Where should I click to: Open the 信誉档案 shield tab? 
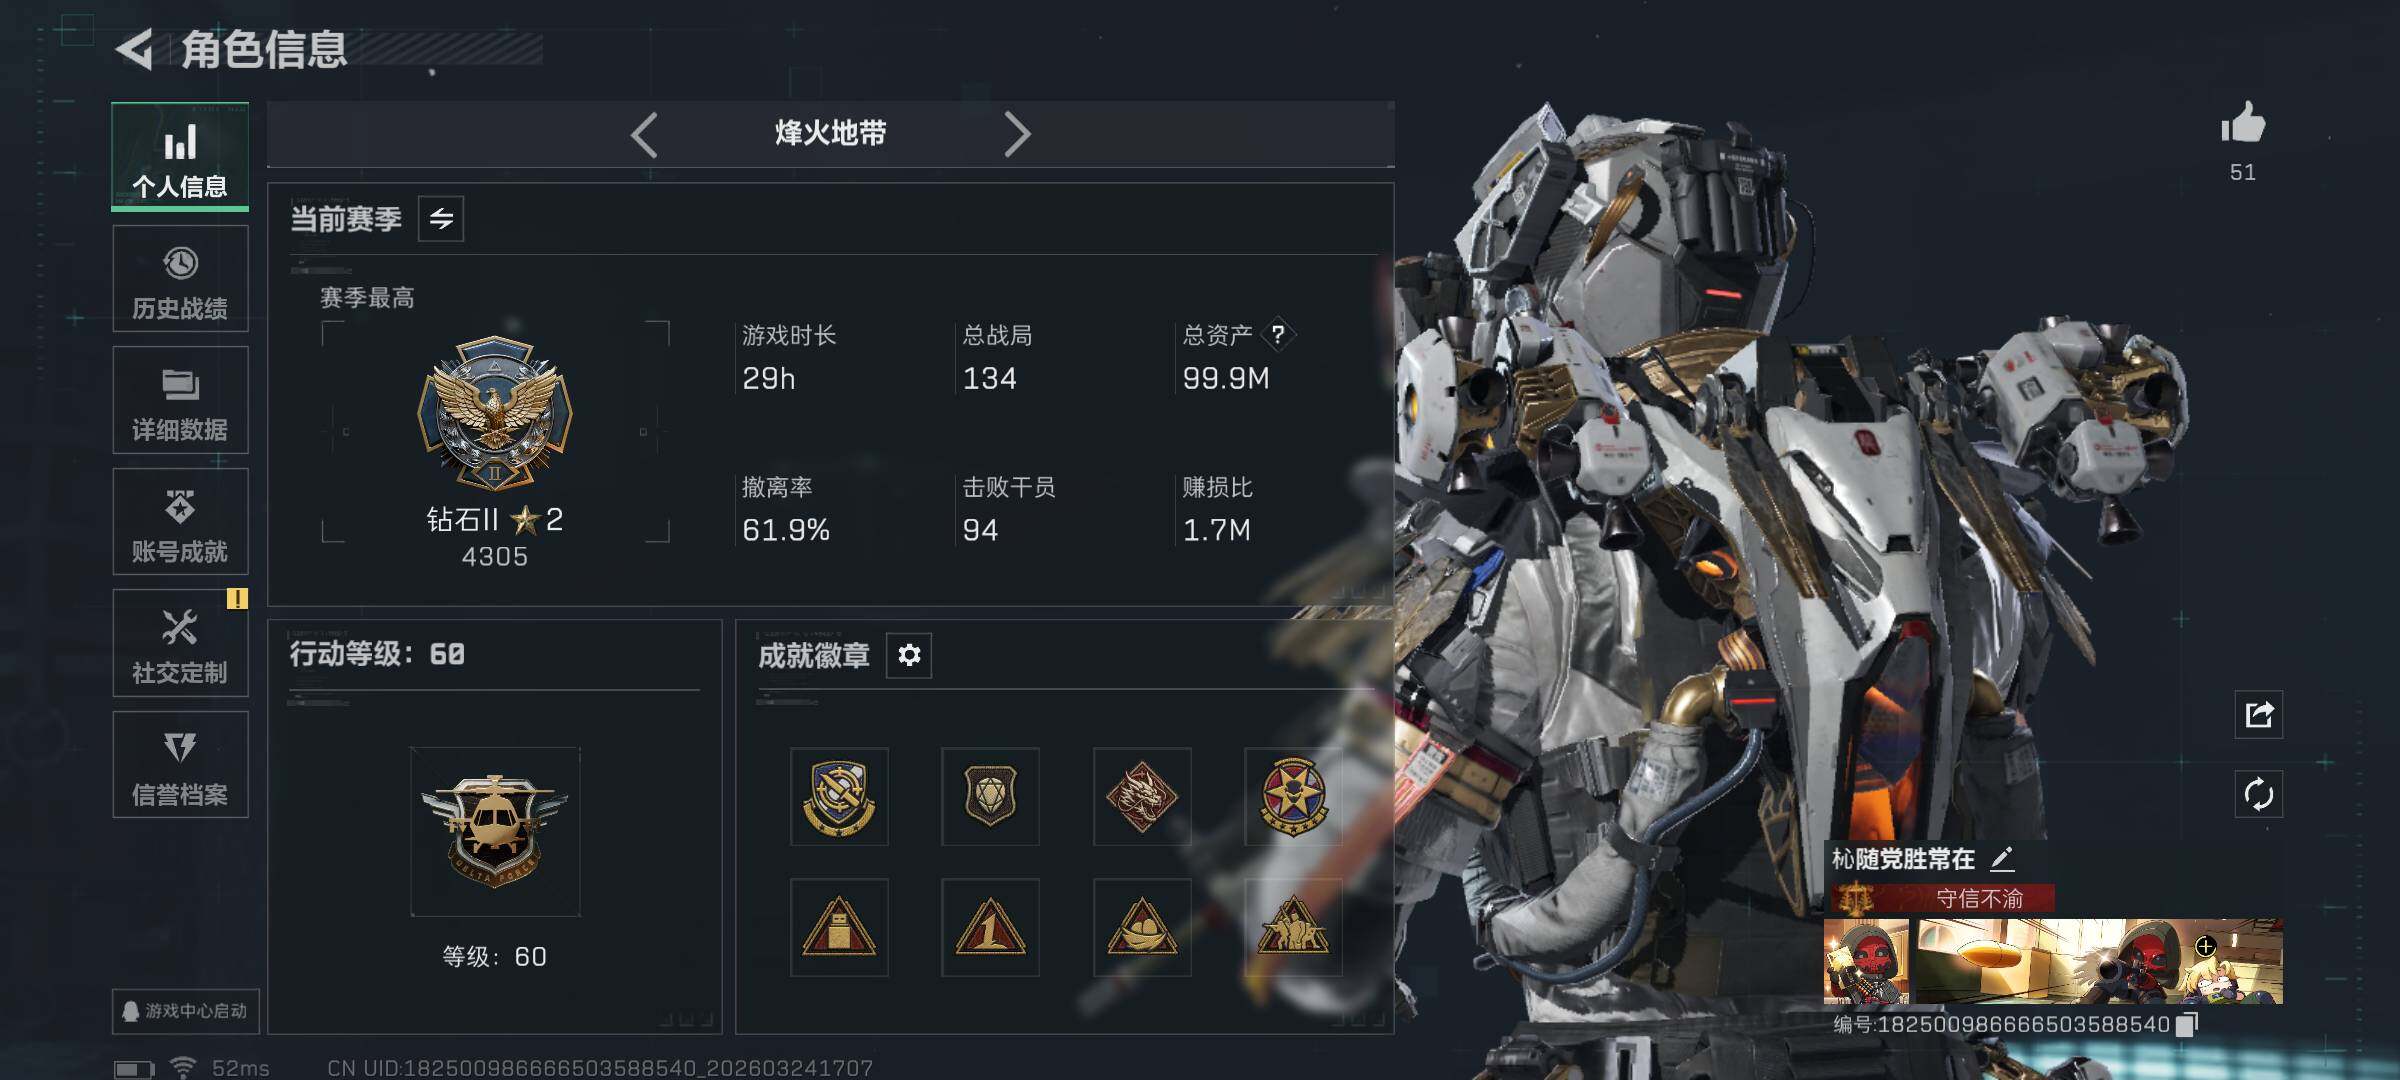(180, 765)
